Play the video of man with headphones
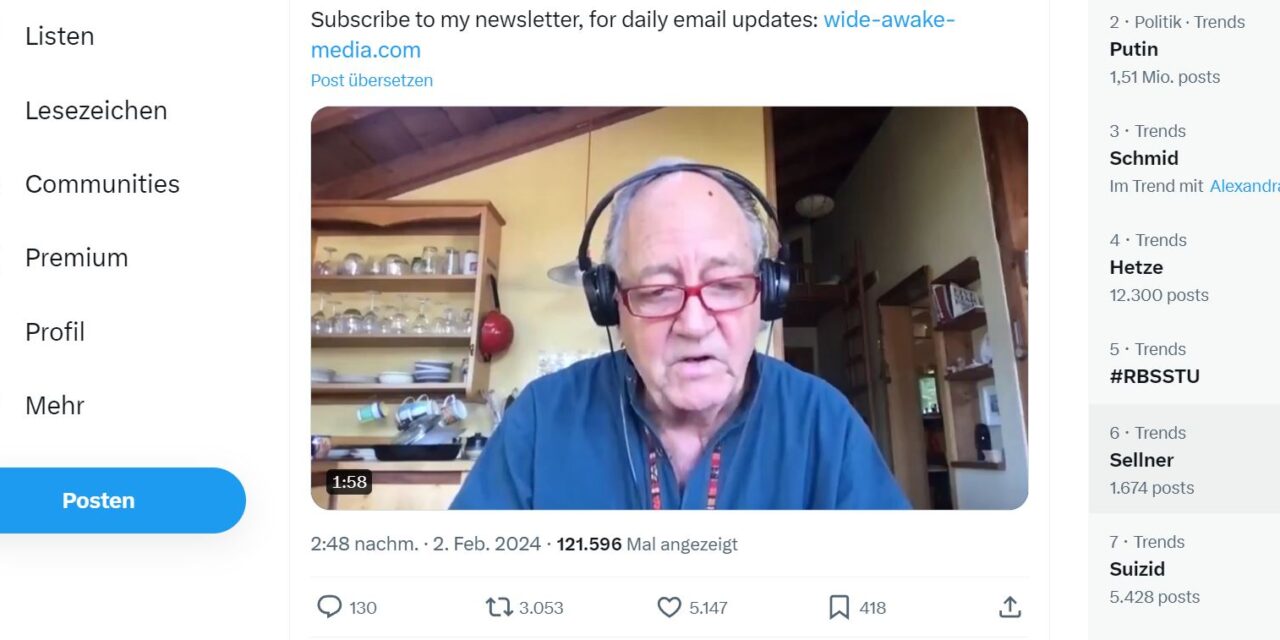Screen dimensions: 1280x640 (669, 308)
